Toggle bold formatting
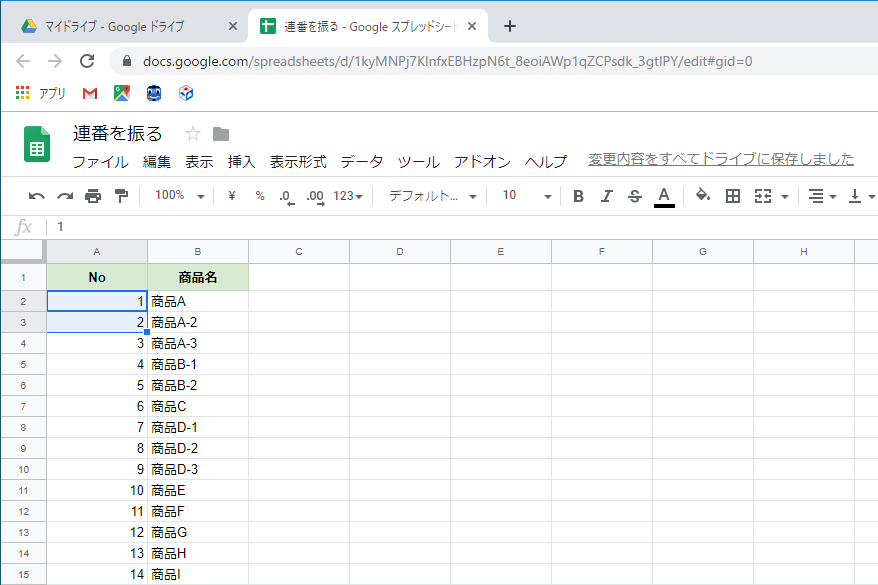 click(577, 196)
